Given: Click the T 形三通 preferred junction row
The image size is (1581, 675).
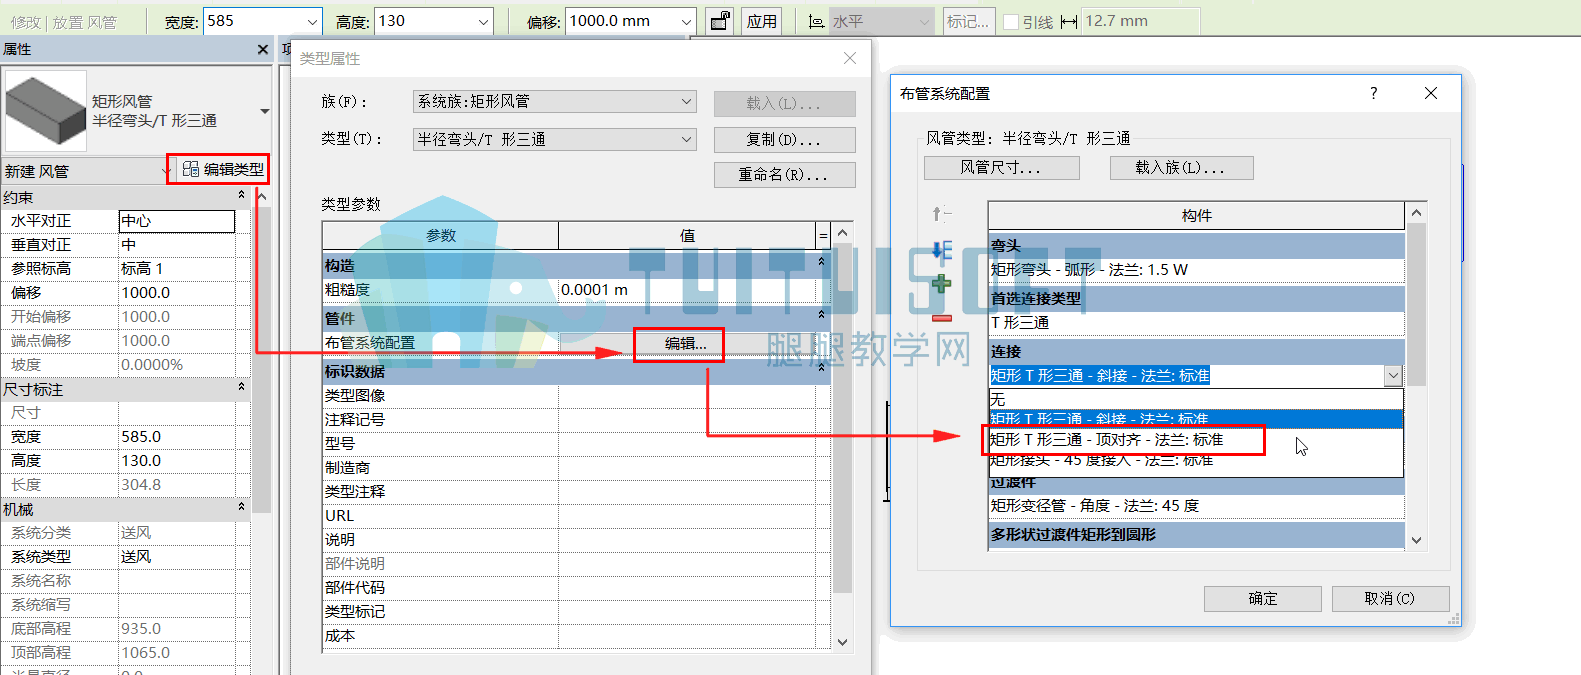Looking at the screenshot, I should click(x=1196, y=323).
